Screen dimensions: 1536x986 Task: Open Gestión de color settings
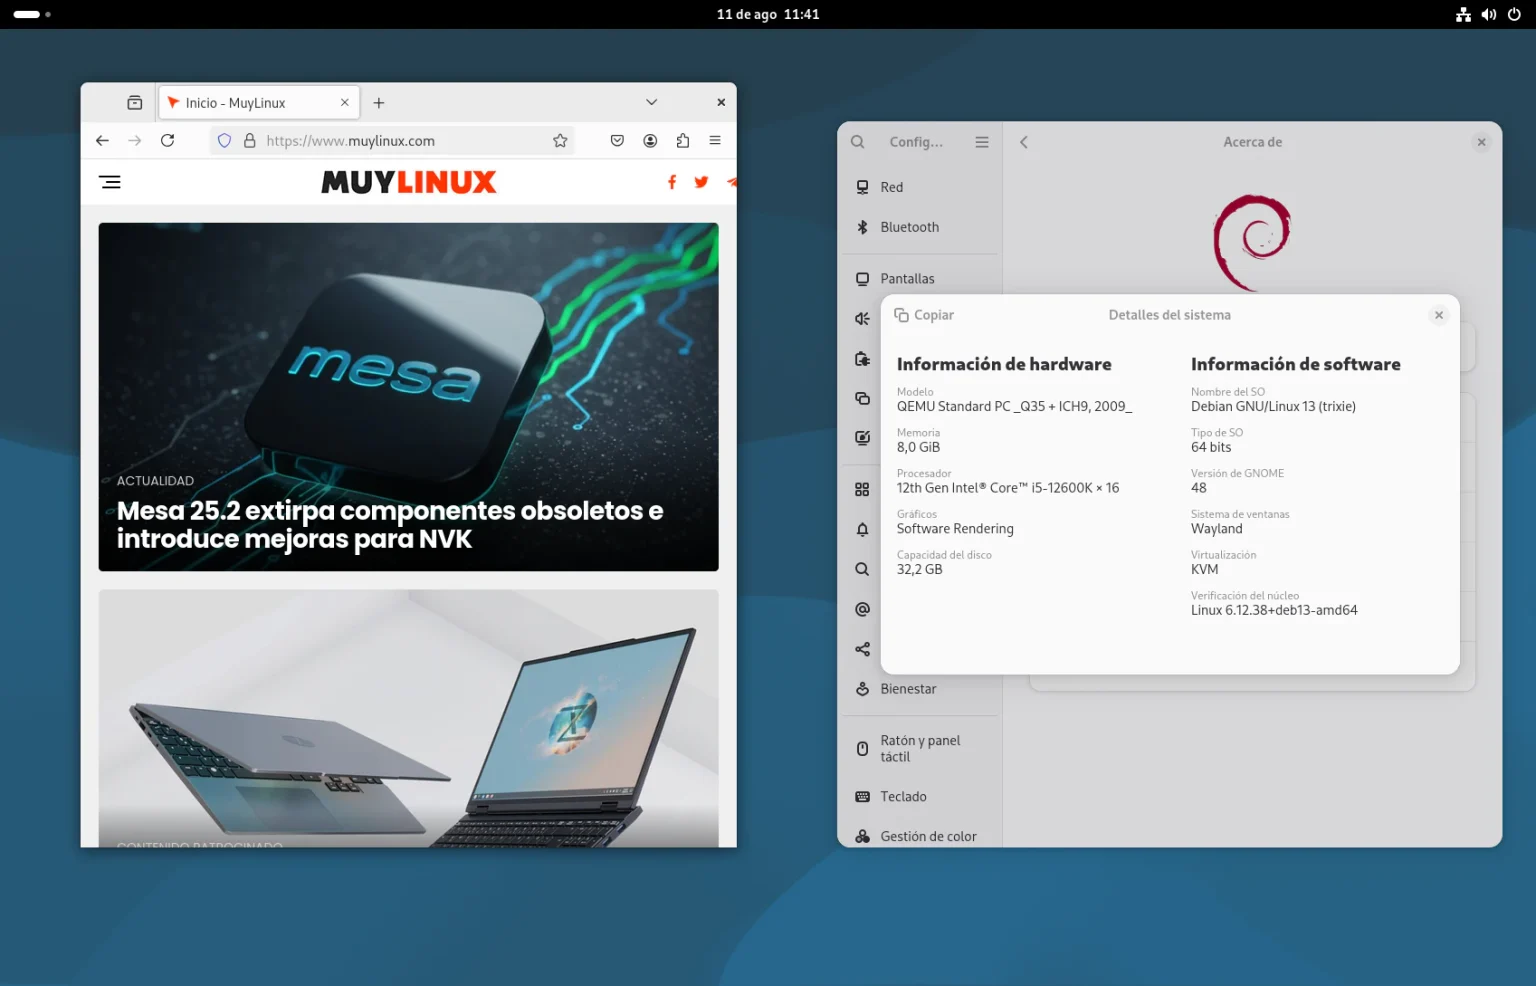point(920,837)
